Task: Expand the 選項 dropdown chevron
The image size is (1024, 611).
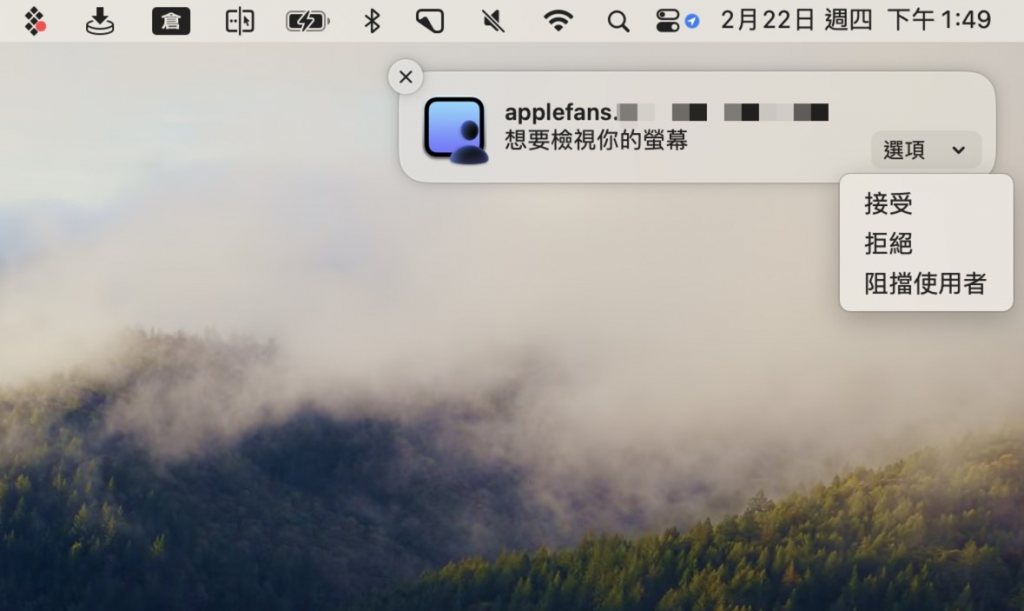Action: tap(959, 150)
